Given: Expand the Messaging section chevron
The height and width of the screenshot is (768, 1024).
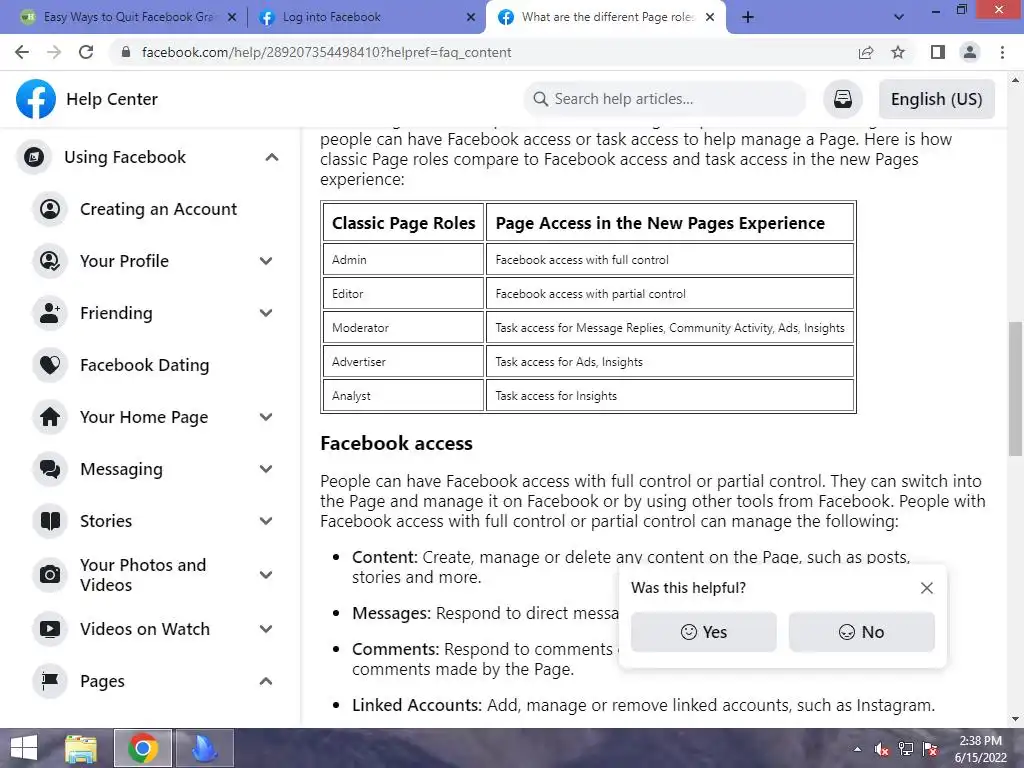Looking at the screenshot, I should click(266, 469).
